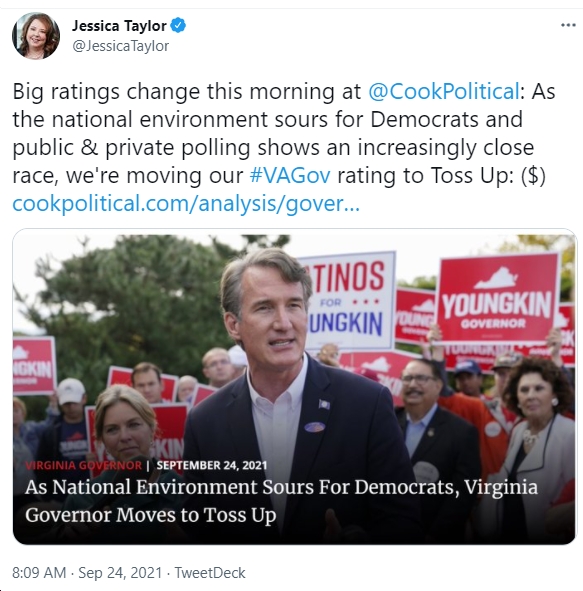Open the @JessicaTaylor handle link

point(120,46)
